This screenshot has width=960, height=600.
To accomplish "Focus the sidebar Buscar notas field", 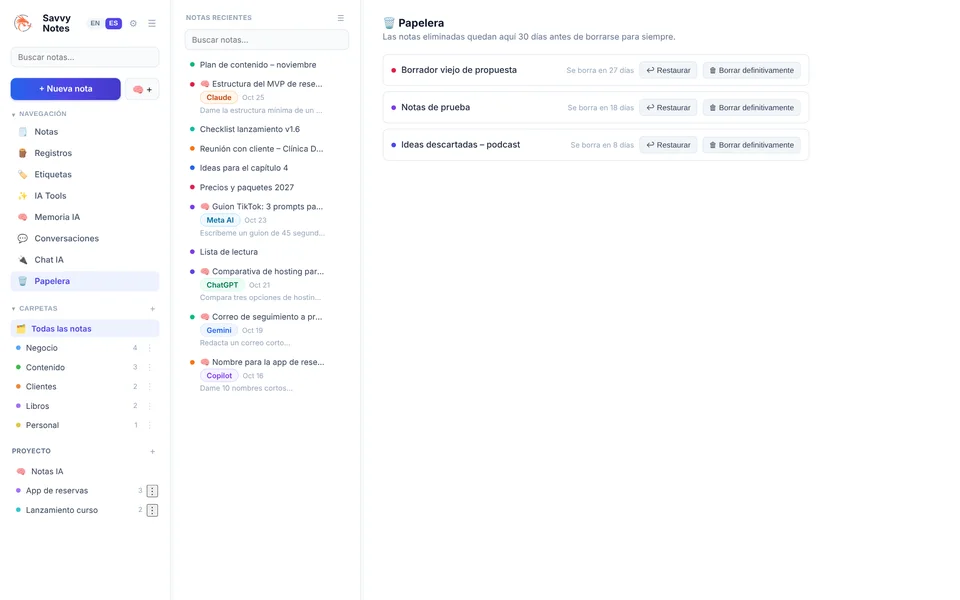I will [85, 57].
